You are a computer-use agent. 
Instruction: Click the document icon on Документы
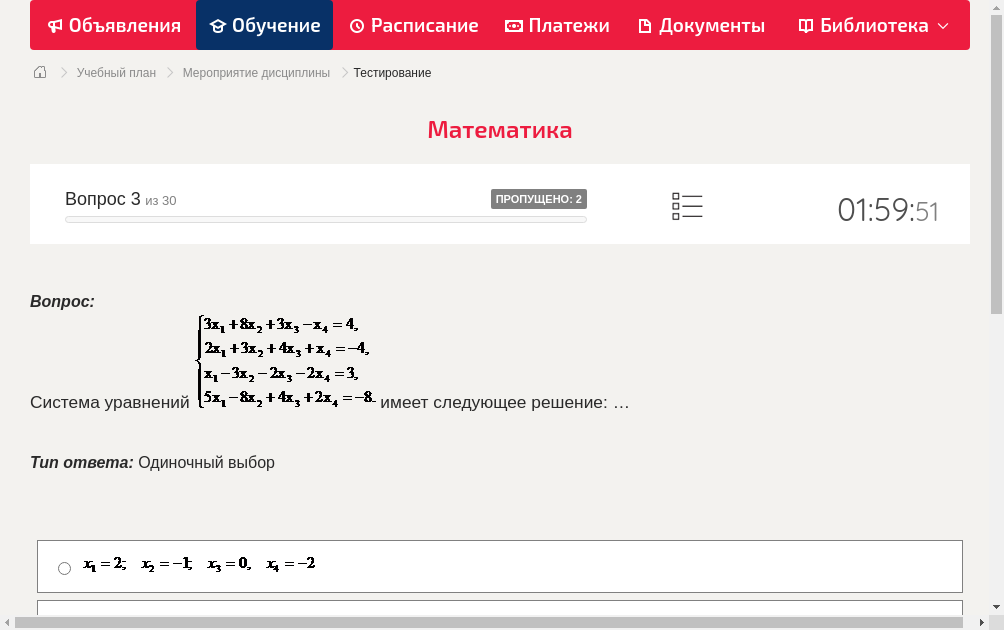click(x=647, y=25)
